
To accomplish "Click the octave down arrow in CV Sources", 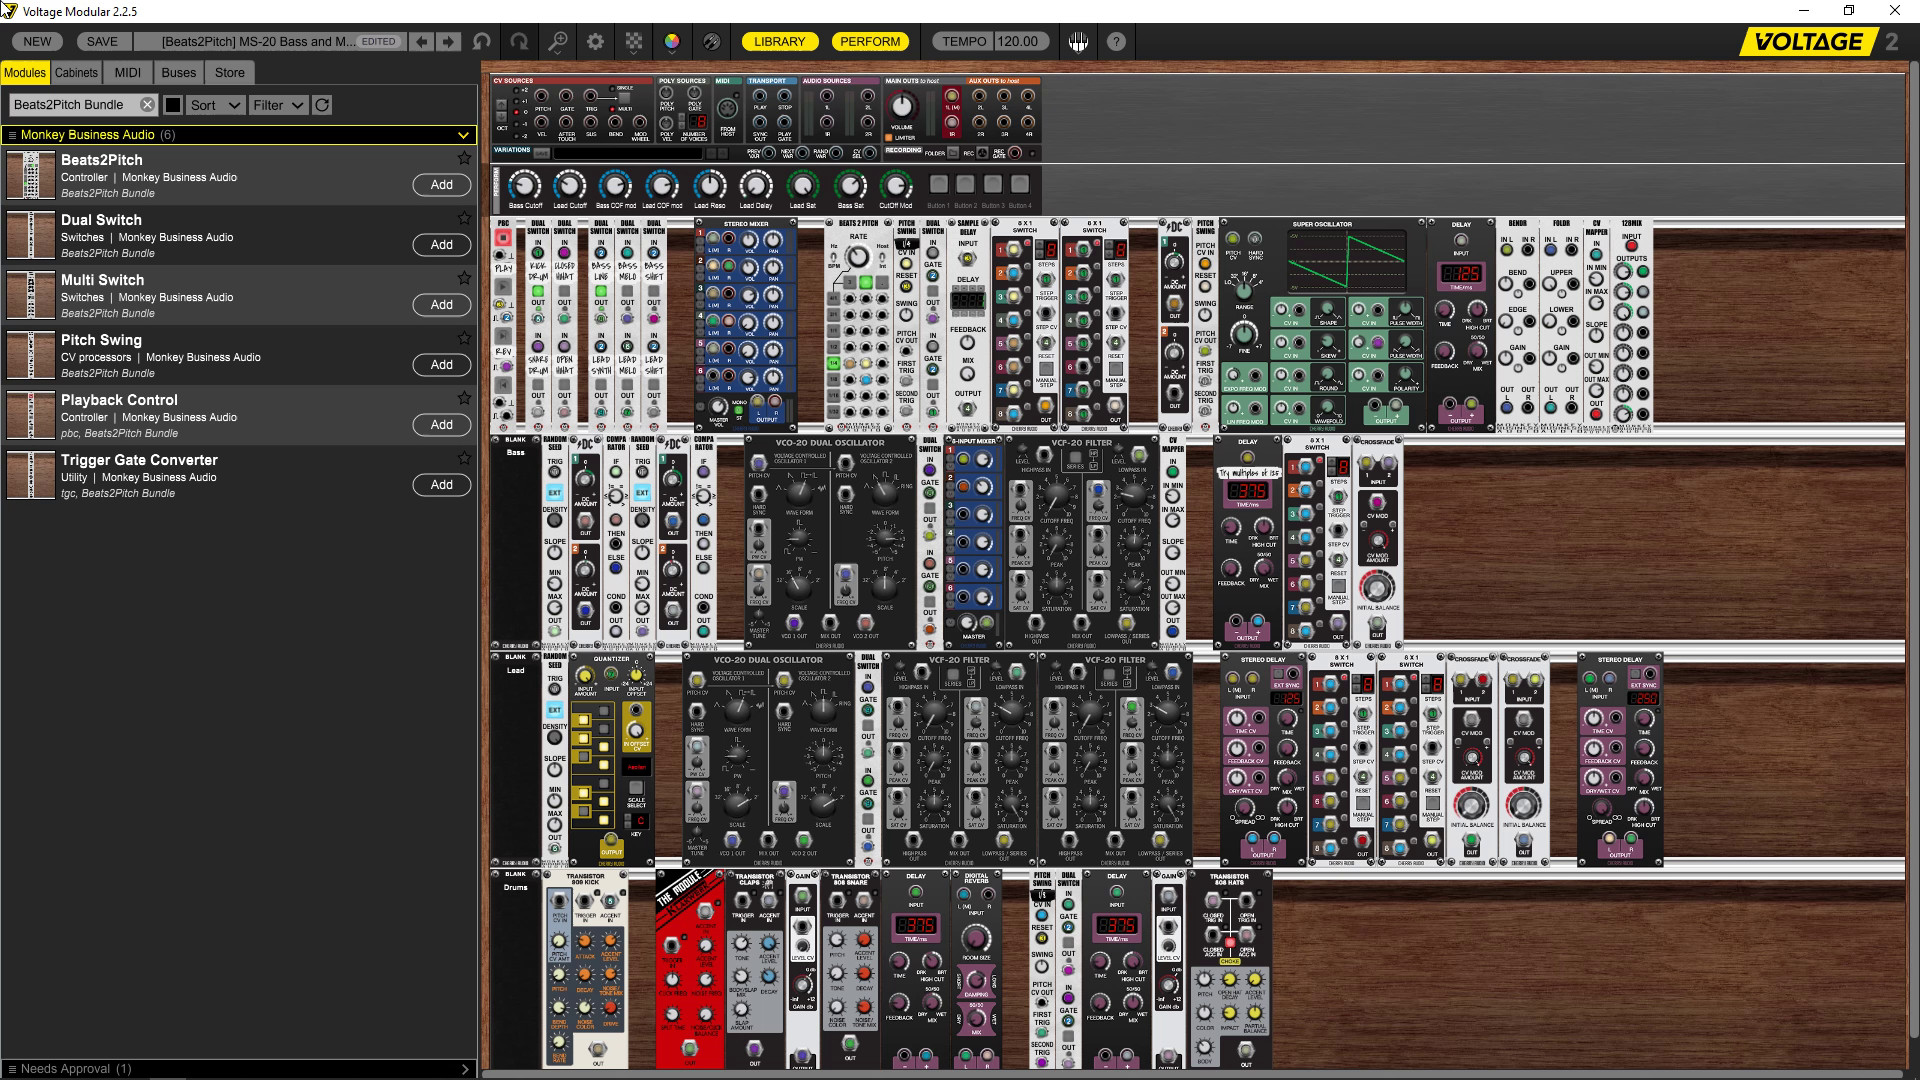I will tap(501, 117).
